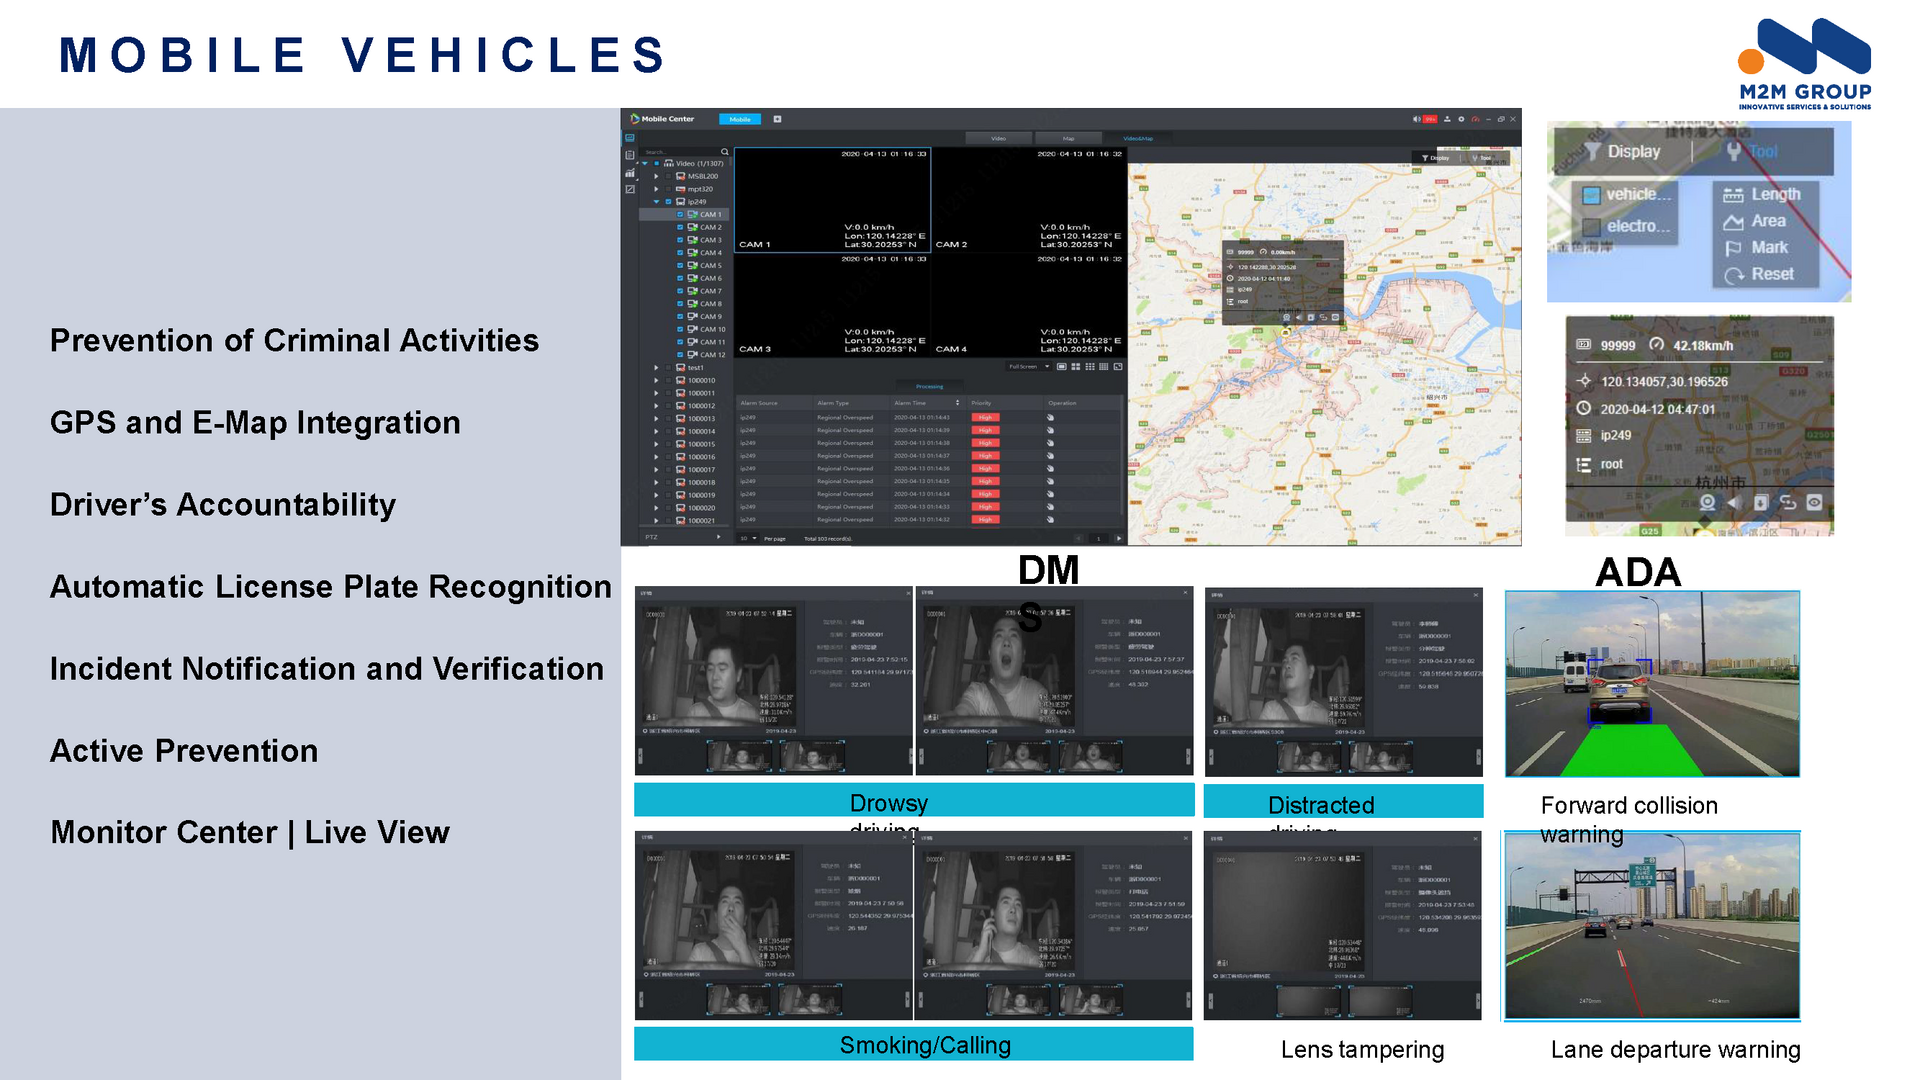Choose the Mark flag tool
This screenshot has height=1080, width=1920.
click(1757, 247)
